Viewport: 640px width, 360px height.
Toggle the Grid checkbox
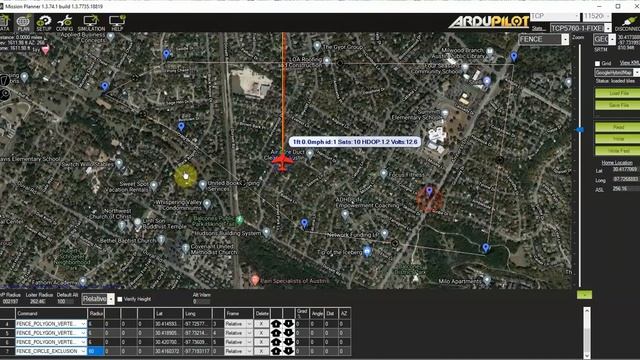pyautogui.click(x=597, y=63)
